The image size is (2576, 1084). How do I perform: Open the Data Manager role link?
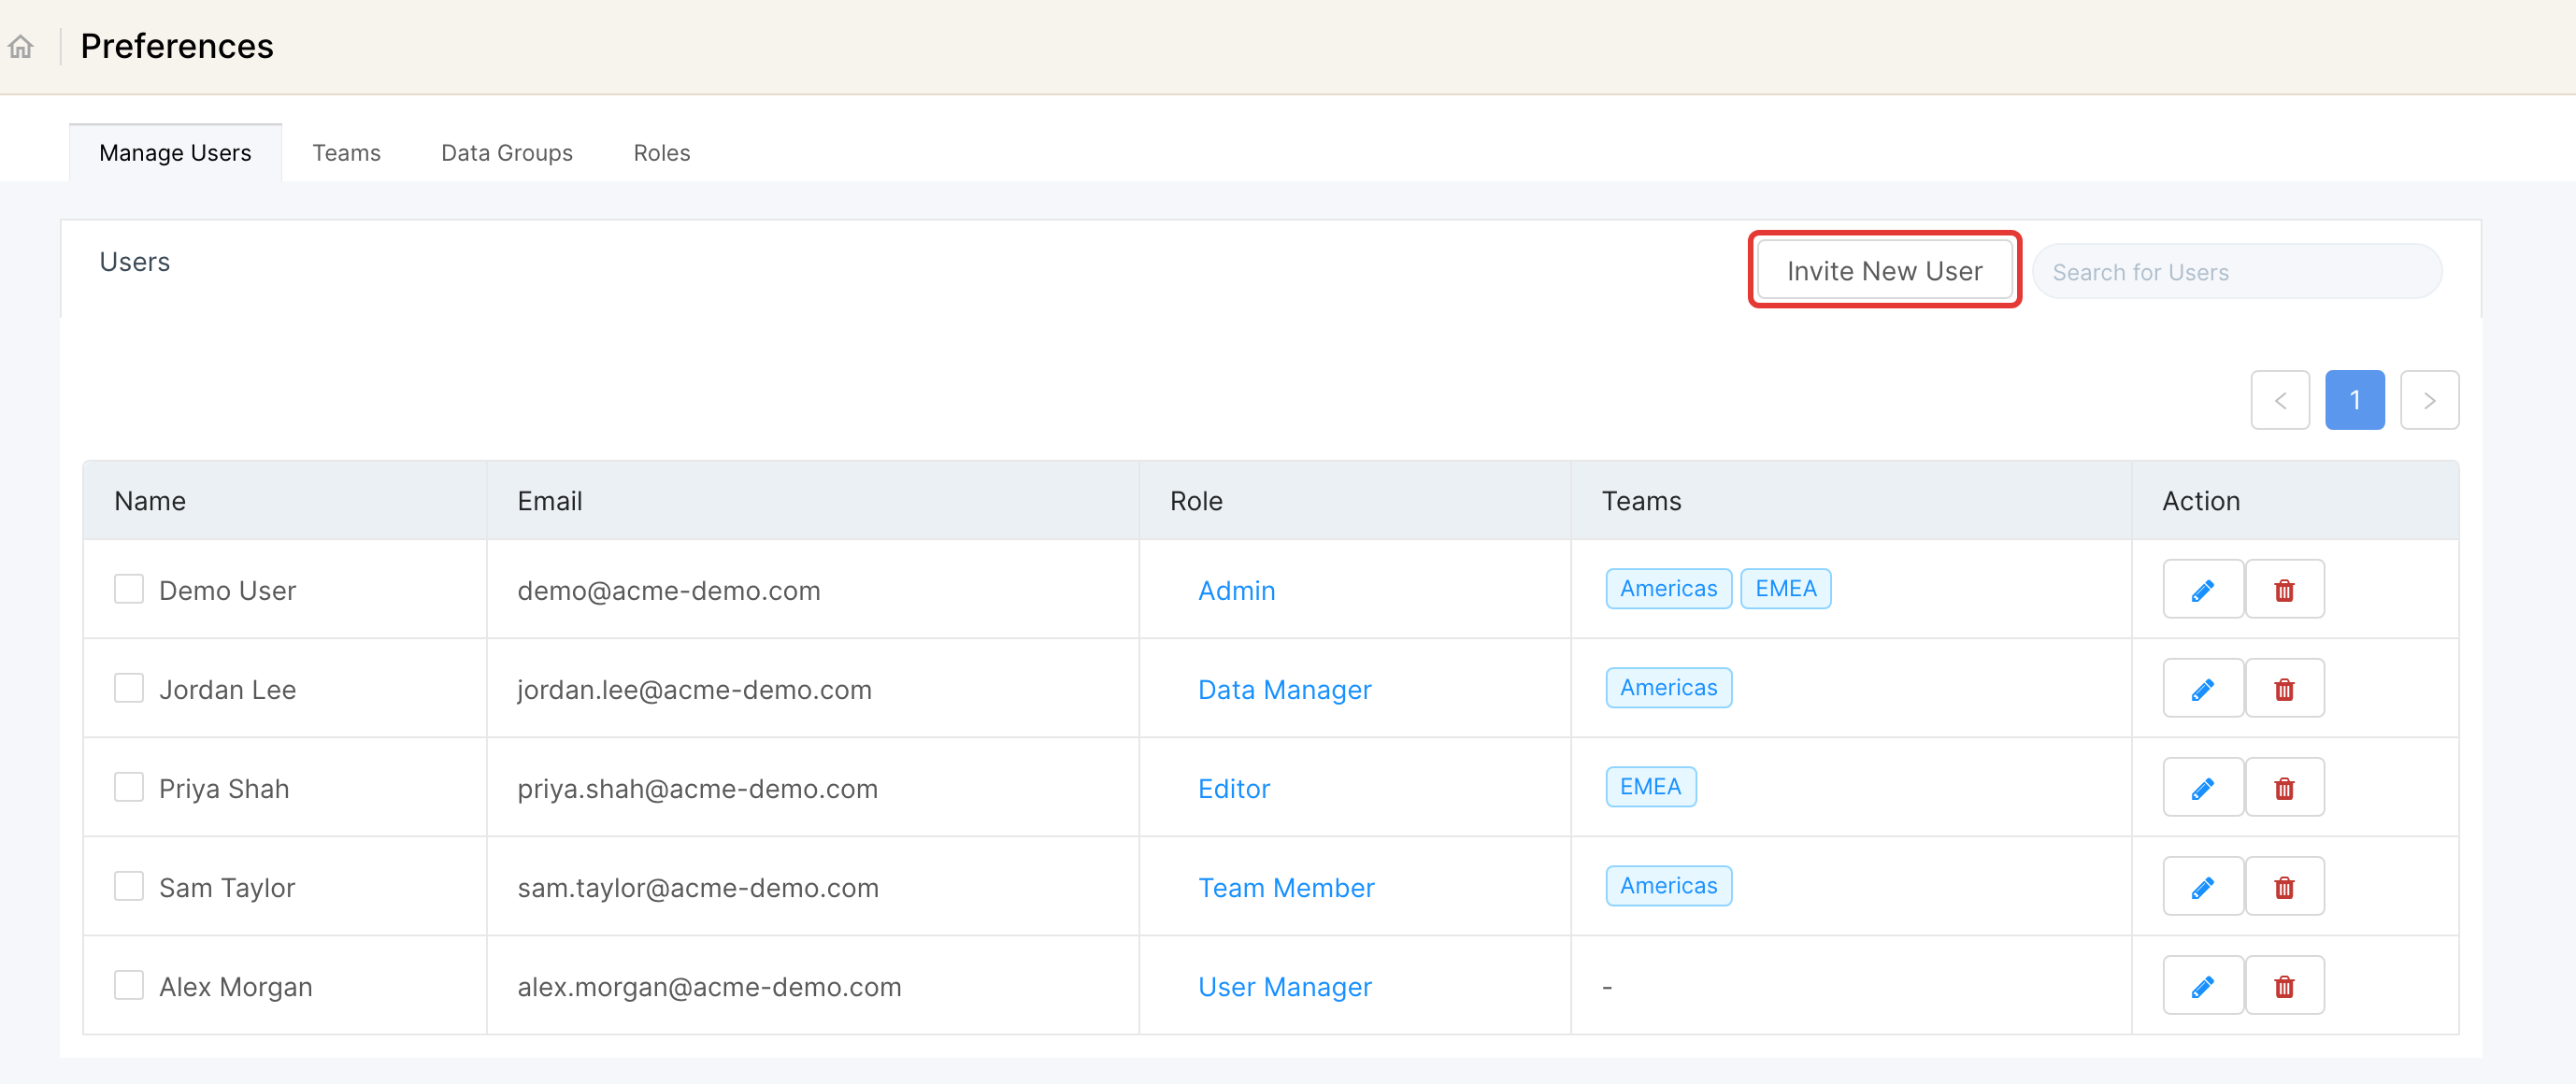1285,690
